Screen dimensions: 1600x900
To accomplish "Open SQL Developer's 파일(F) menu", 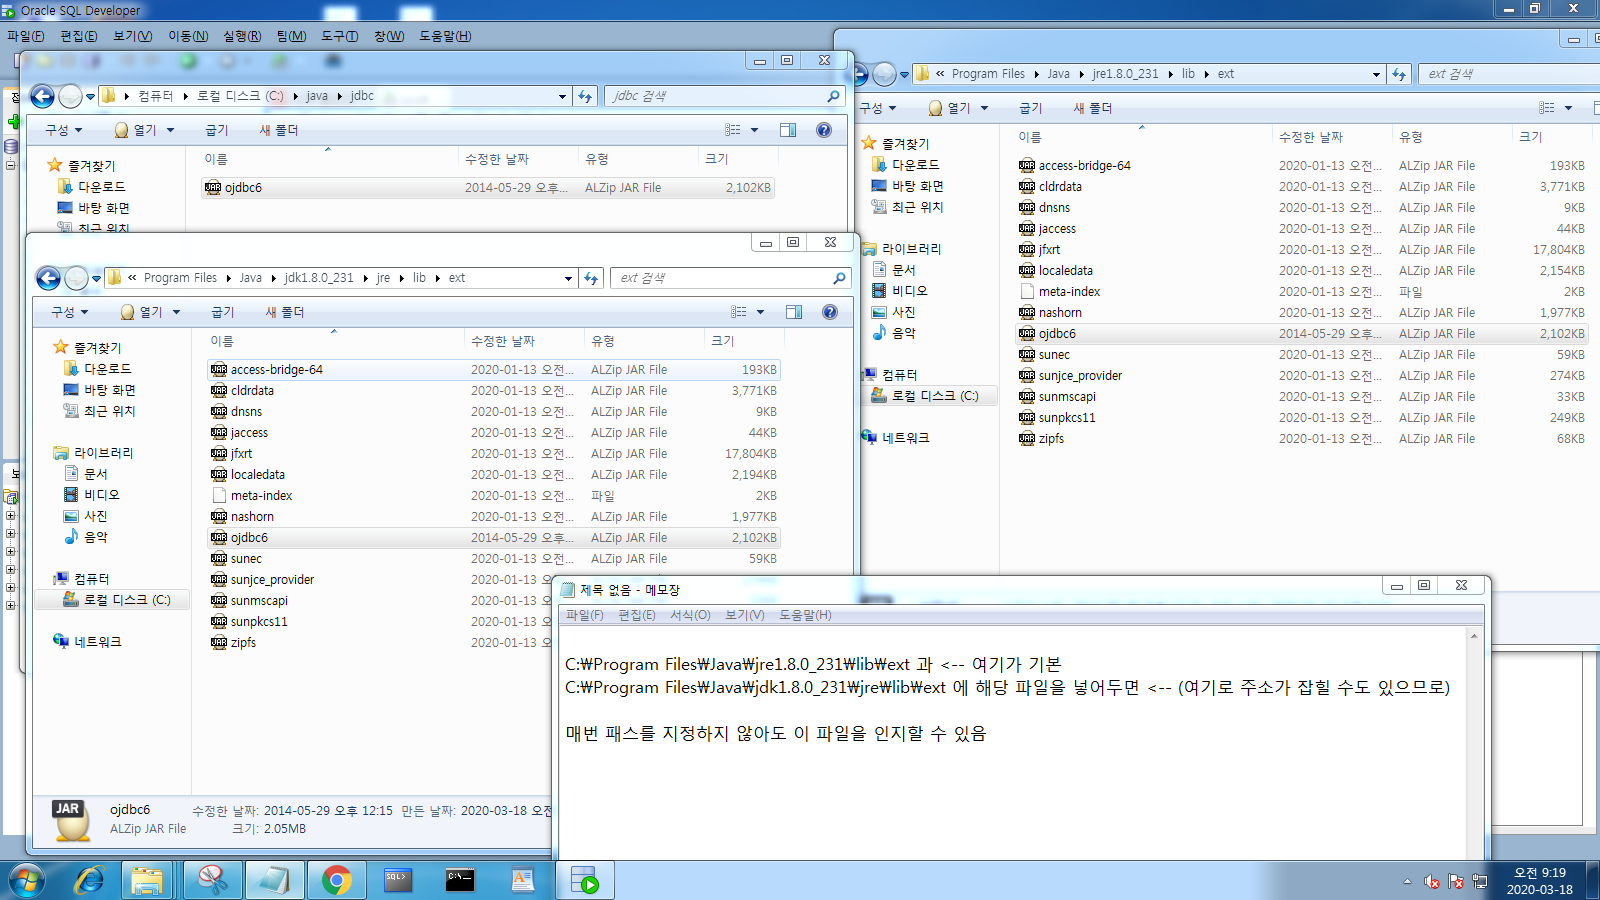I will [26, 36].
